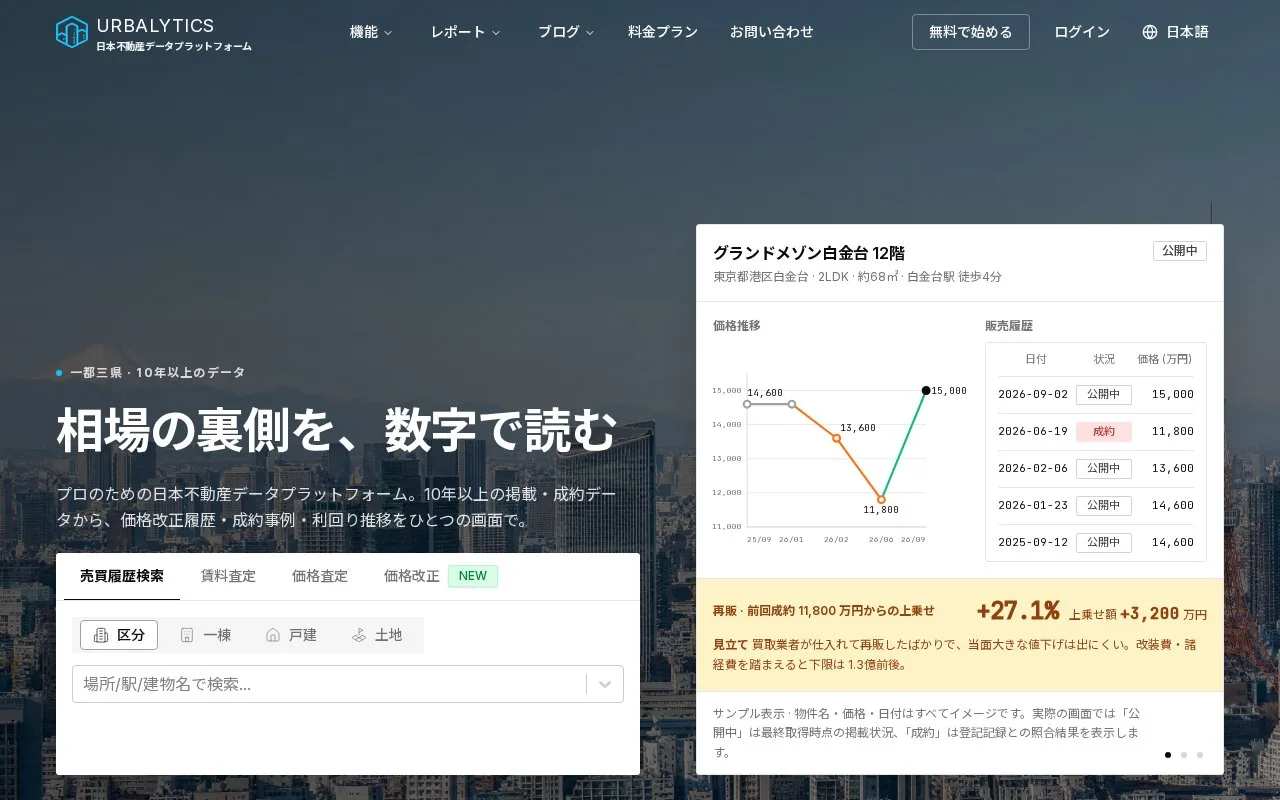The width and height of the screenshot is (1280, 800).
Task: Switch to the 賃料査定 tab
Action: pyautogui.click(x=228, y=576)
